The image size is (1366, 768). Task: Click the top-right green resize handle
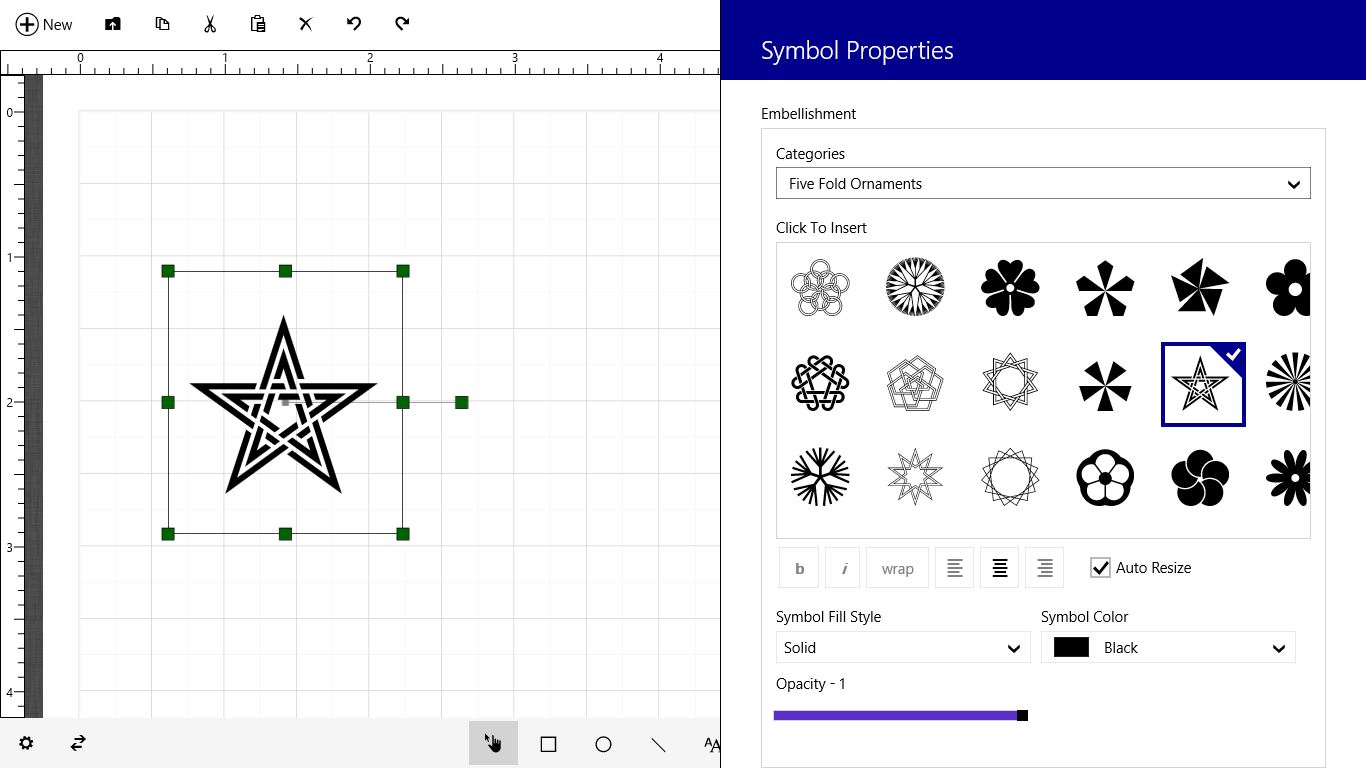tap(403, 271)
